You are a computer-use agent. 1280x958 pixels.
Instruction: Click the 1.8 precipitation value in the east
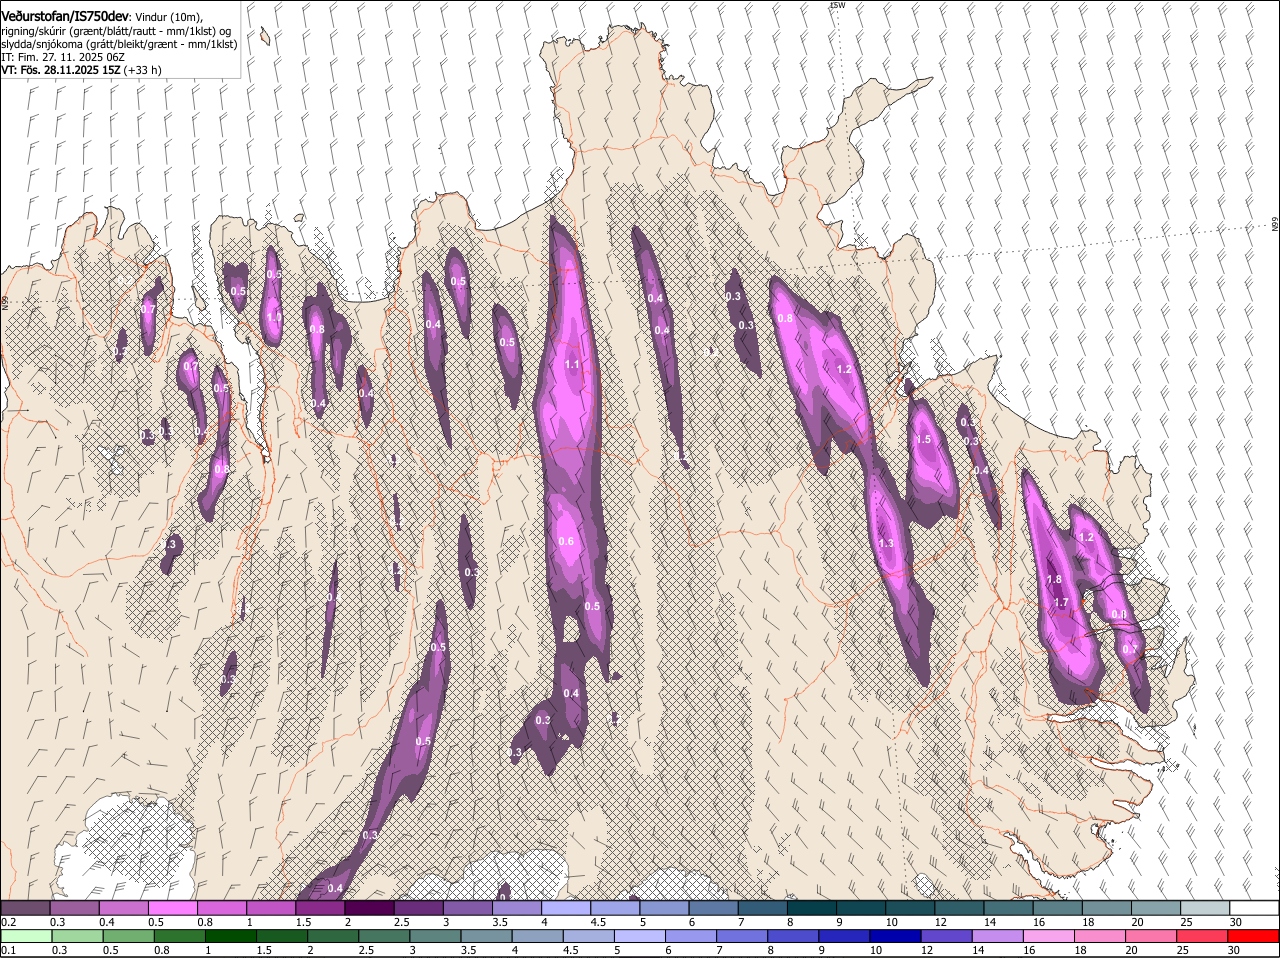(x=1054, y=580)
